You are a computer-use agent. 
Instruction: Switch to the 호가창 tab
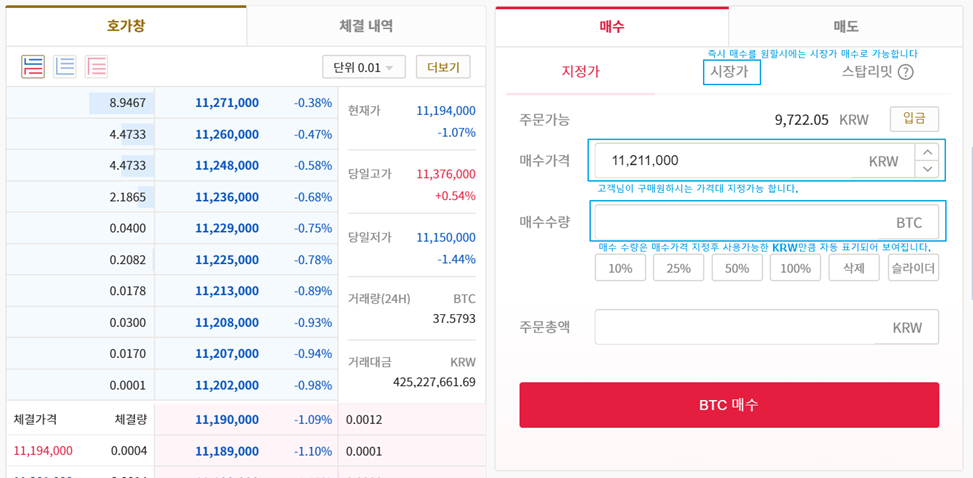click(127, 26)
